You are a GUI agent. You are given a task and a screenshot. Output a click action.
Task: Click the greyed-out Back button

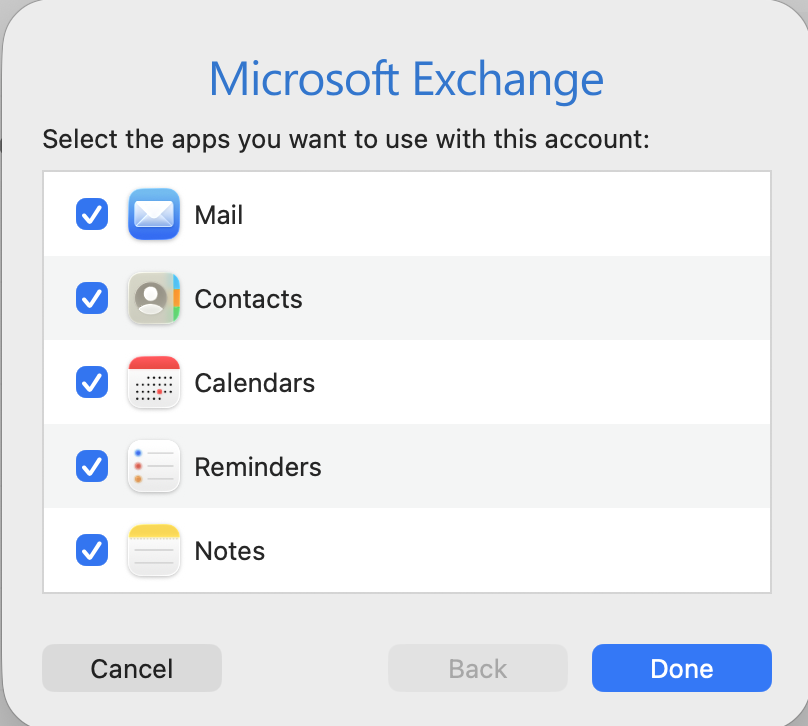pyautogui.click(x=478, y=669)
